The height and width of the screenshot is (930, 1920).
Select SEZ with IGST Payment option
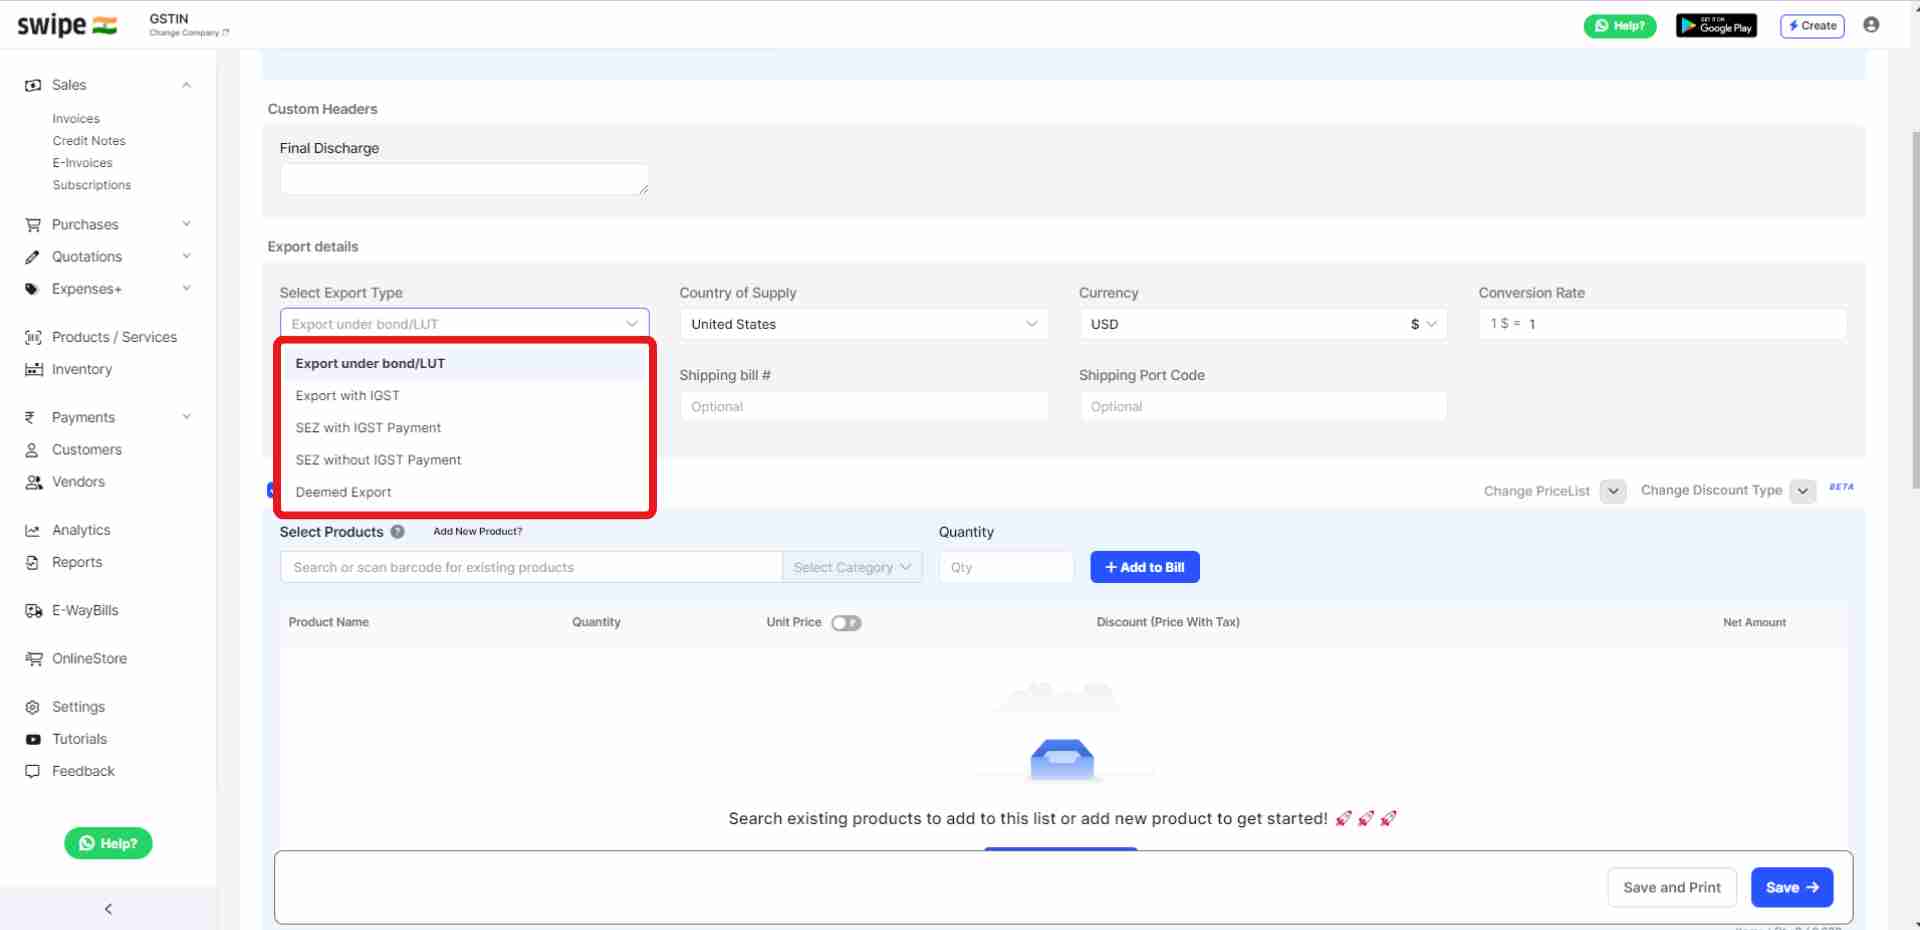tap(464, 428)
